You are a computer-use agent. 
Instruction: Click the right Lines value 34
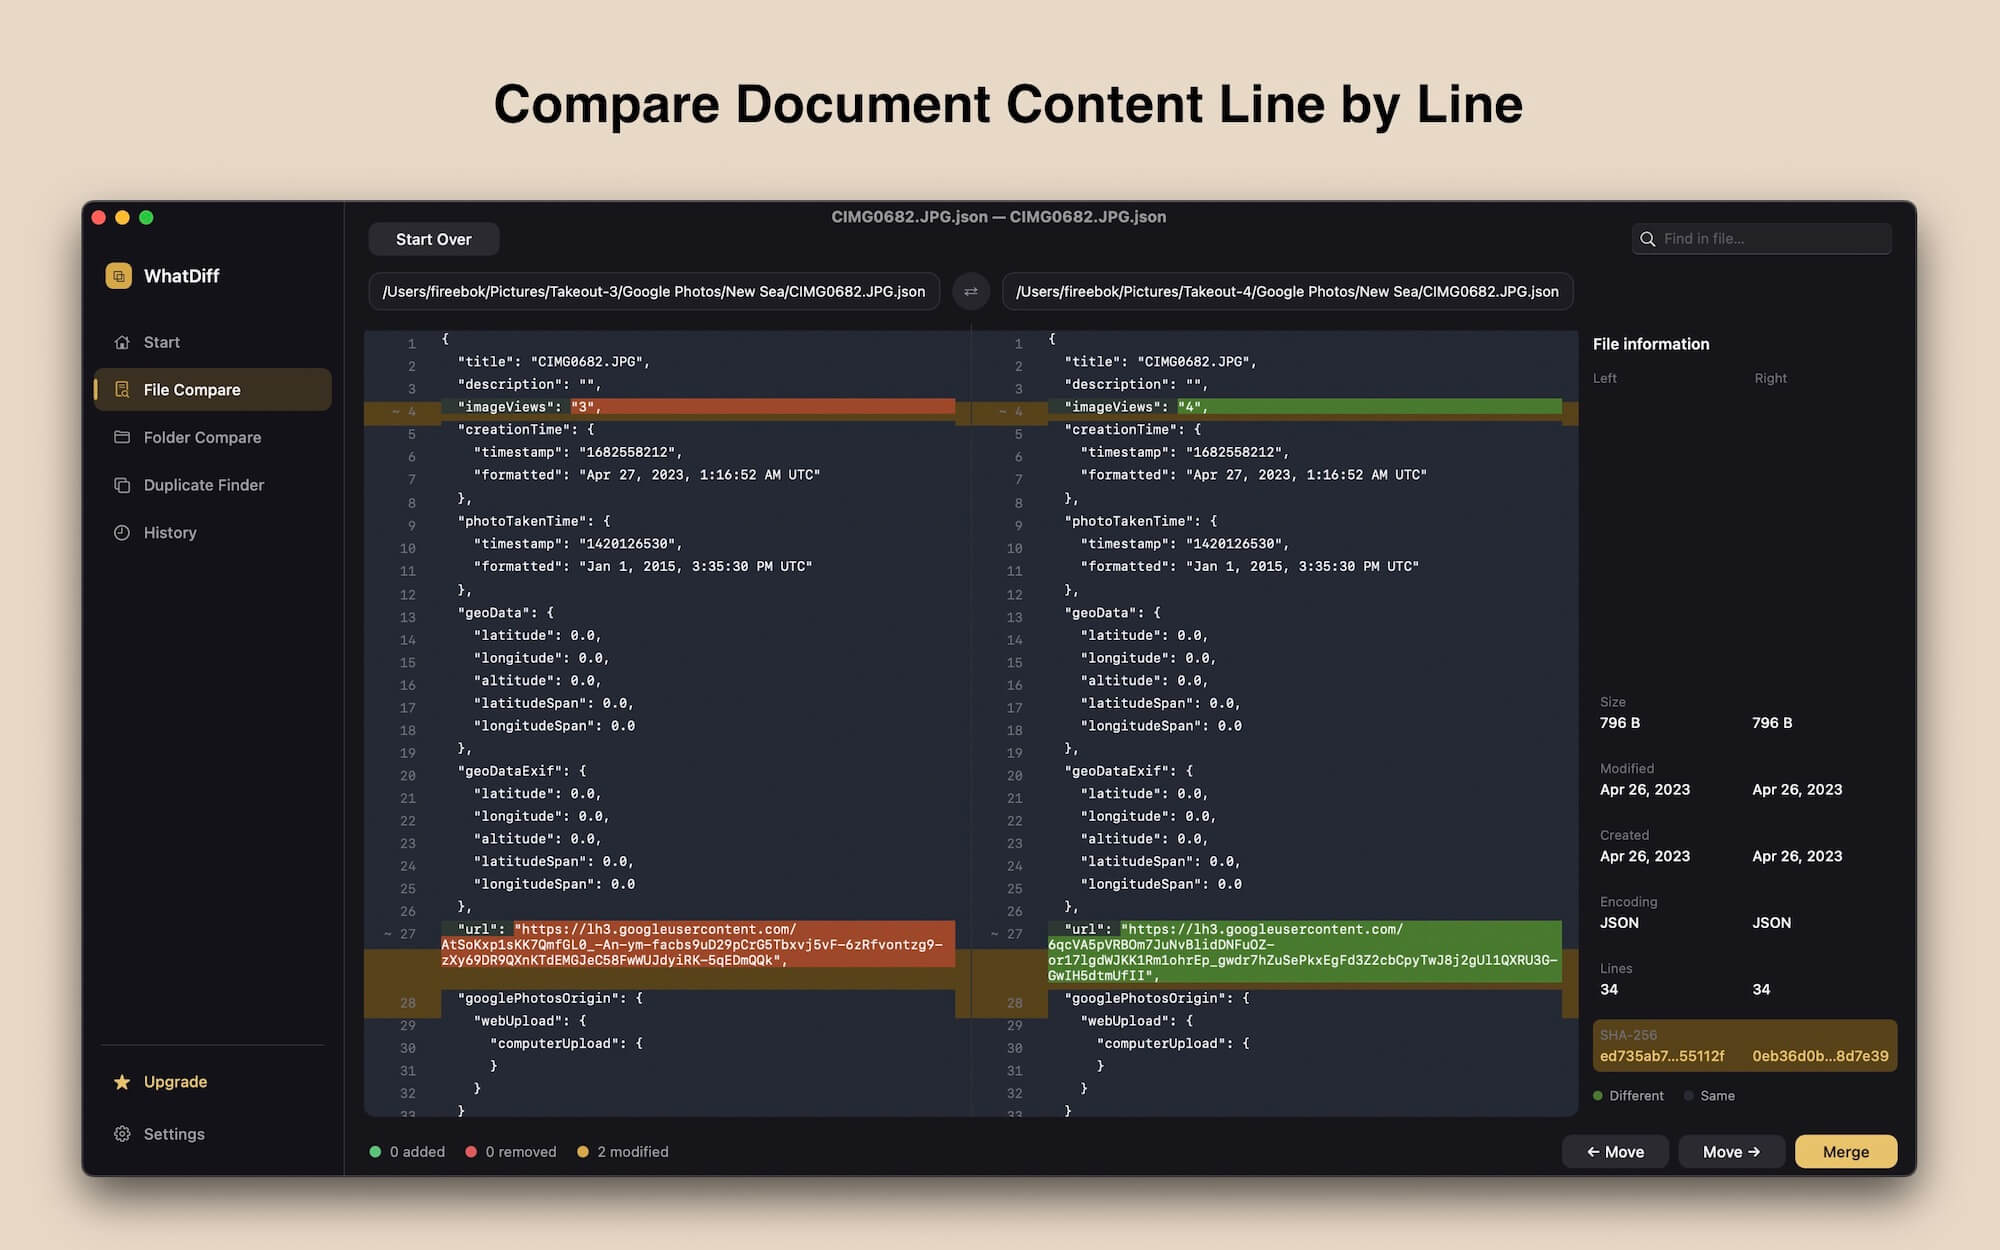click(x=1761, y=990)
